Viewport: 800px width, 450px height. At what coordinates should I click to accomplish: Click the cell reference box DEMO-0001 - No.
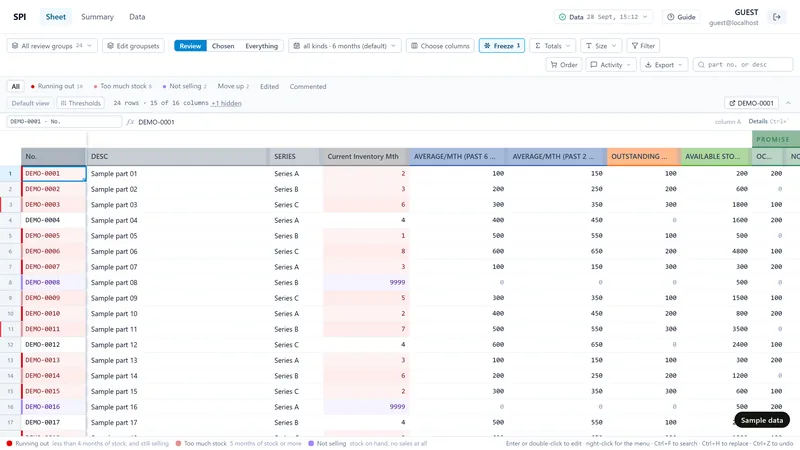[x=64, y=121]
